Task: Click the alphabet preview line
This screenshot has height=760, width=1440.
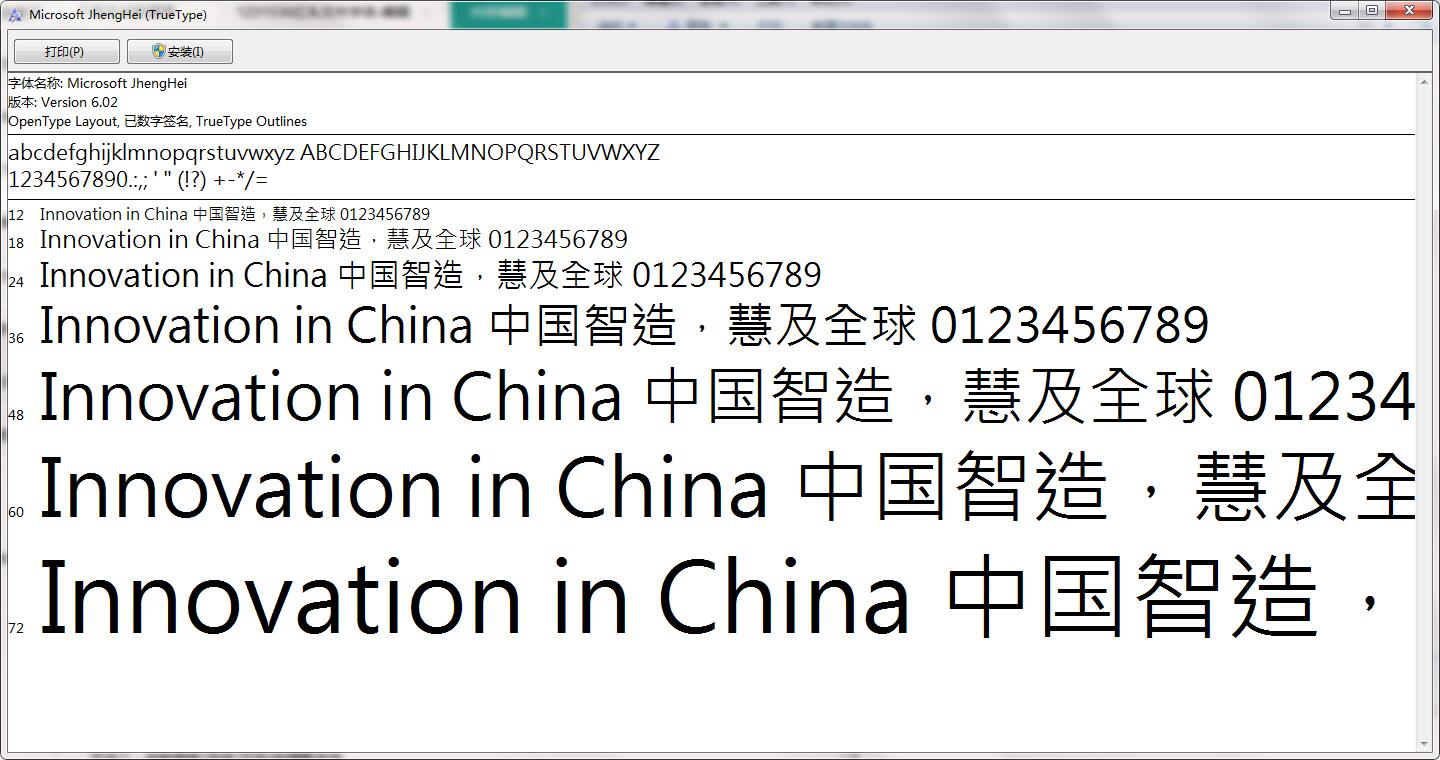Action: pos(334,152)
